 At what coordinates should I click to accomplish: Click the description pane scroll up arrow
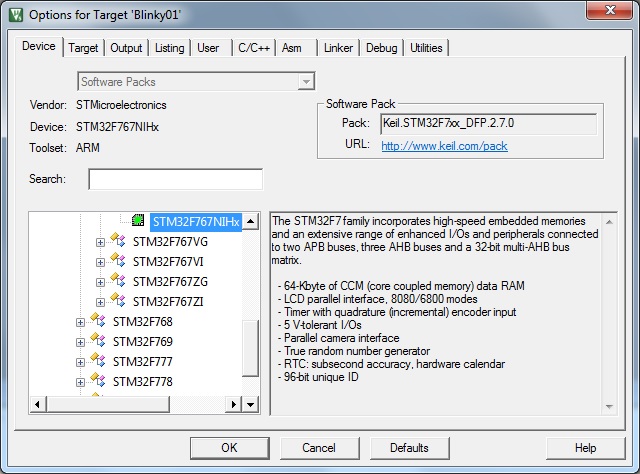(609, 222)
